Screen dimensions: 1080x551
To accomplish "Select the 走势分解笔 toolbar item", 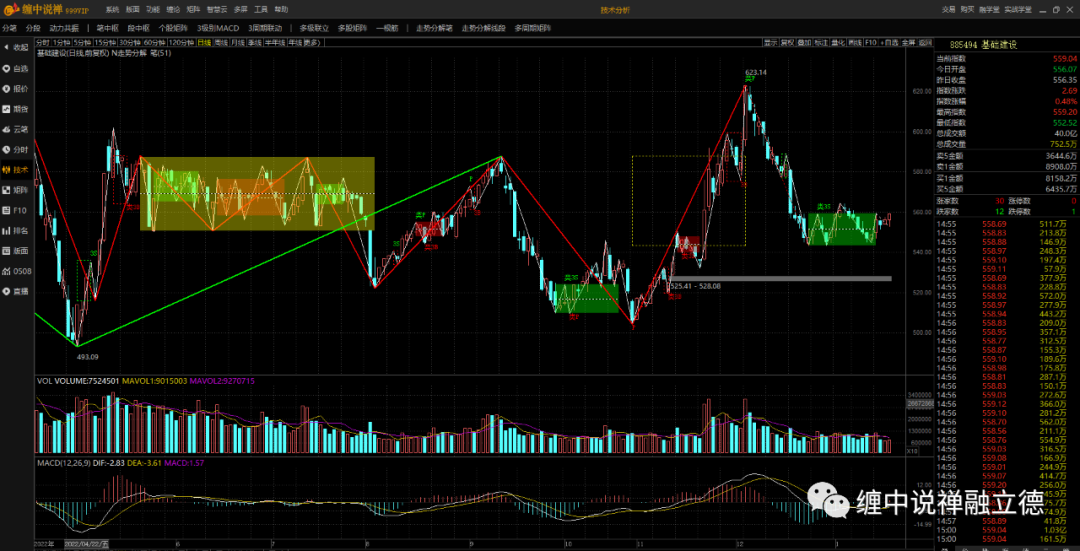I will (435, 28).
